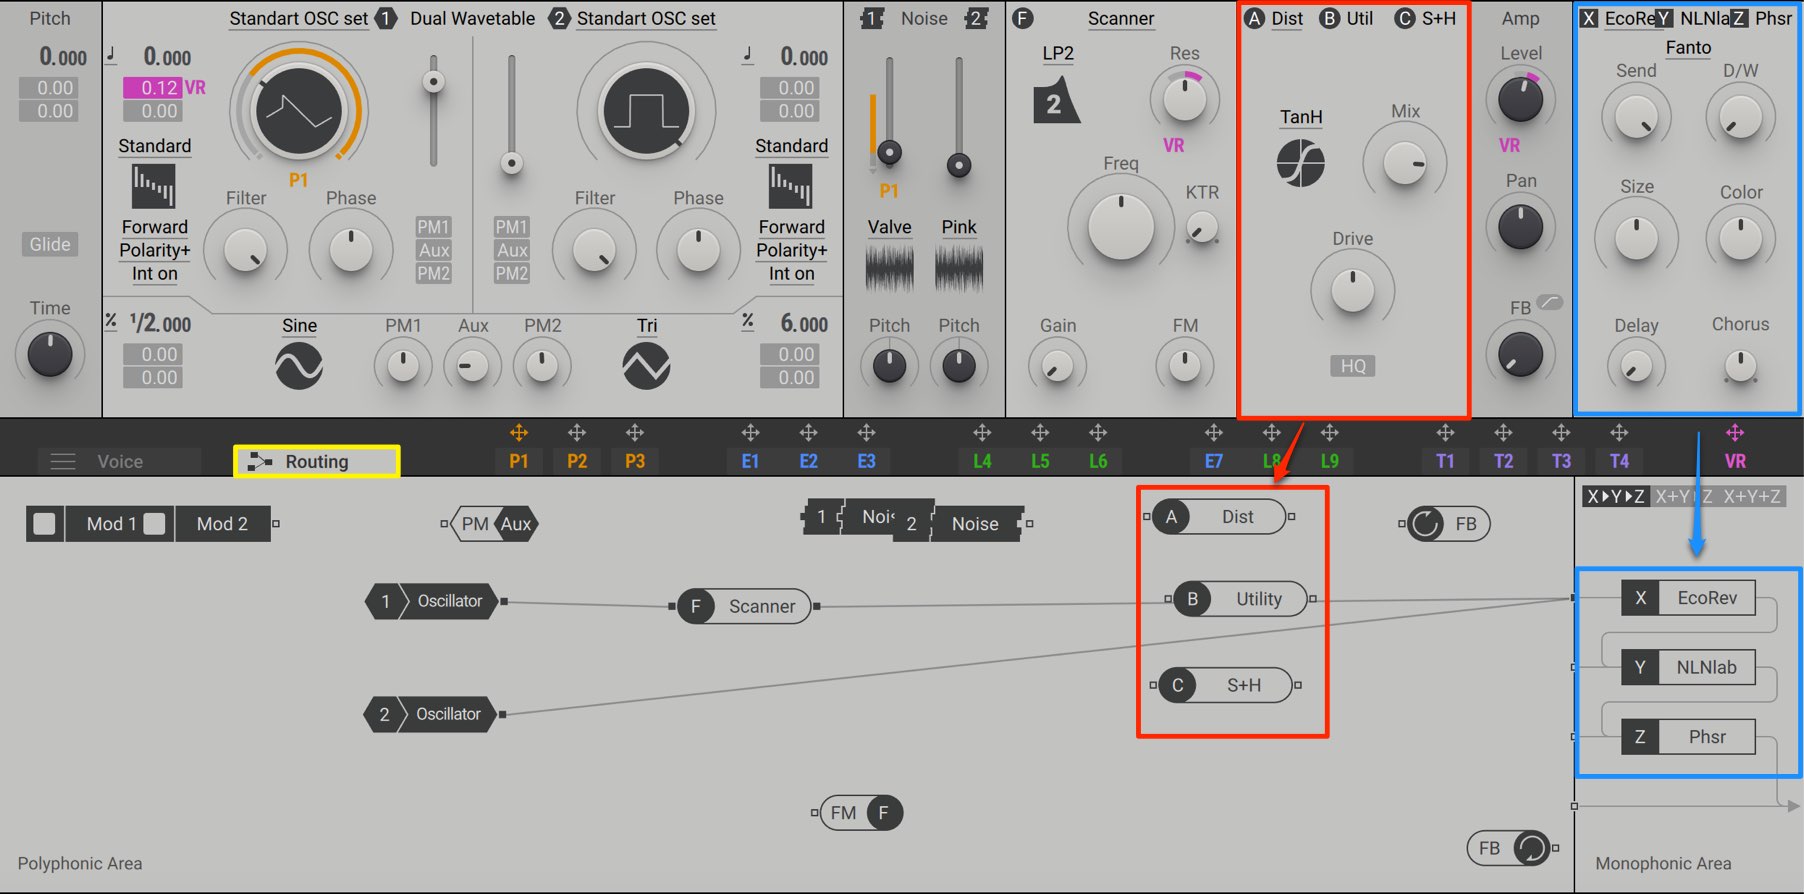The image size is (1804, 894).
Task: Select the Tri wave icon
Action: pos(647,366)
